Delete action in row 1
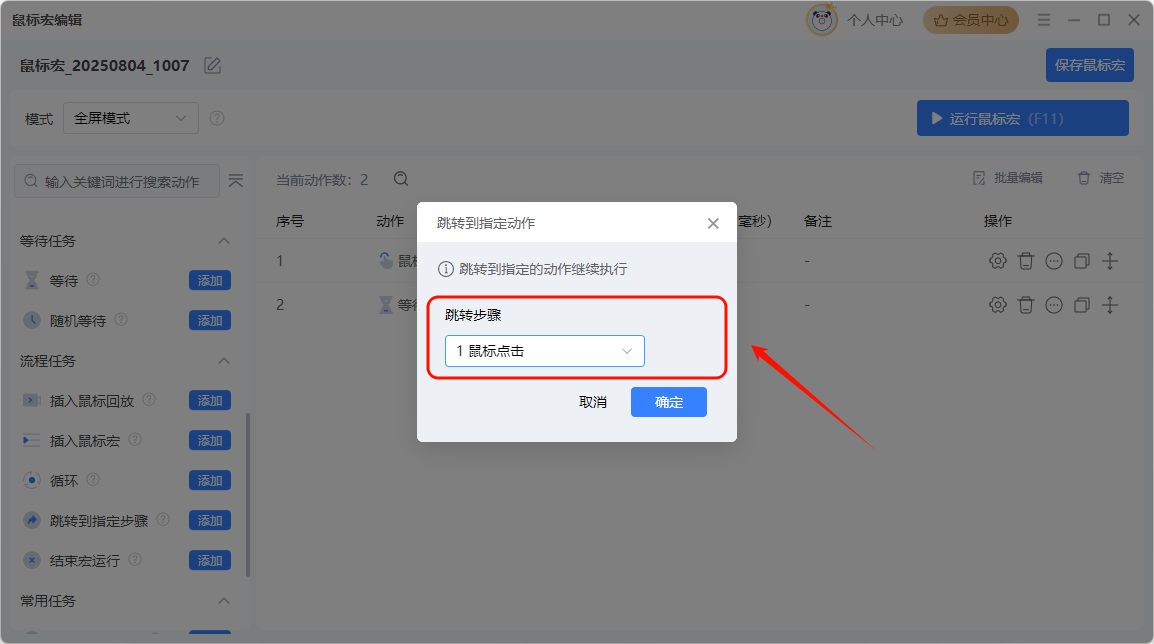 [x=1025, y=261]
